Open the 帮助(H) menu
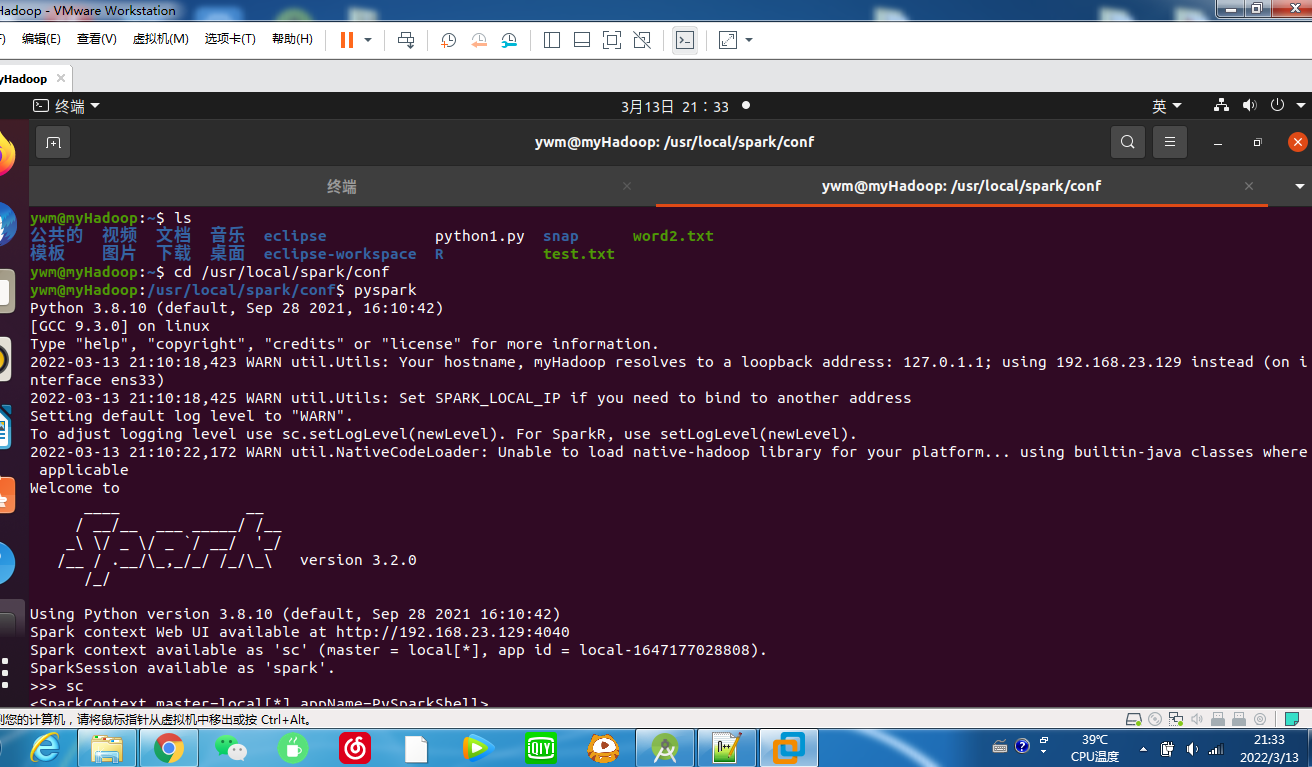 pos(292,39)
